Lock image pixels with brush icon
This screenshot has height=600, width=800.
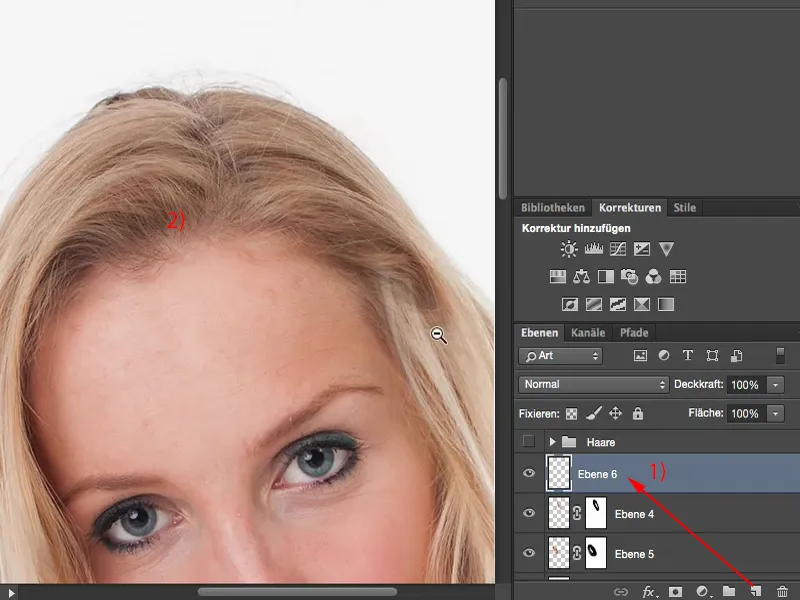(x=593, y=413)
